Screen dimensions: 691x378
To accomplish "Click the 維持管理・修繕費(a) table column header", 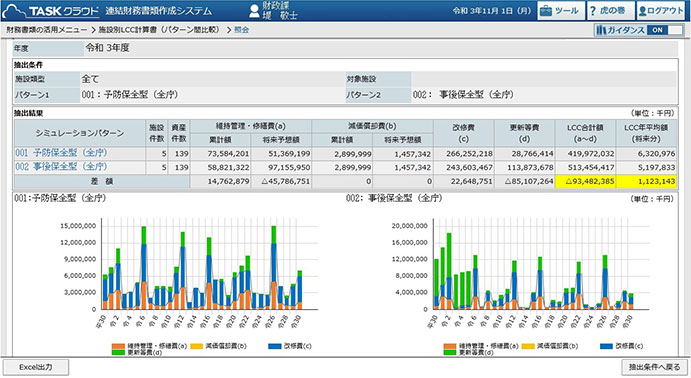I will click(x=250, y=126).
